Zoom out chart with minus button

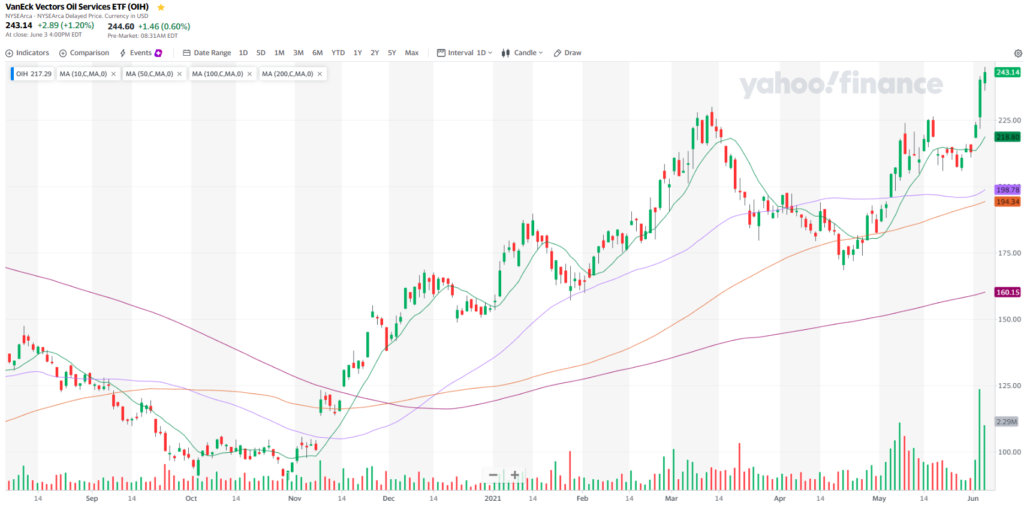pos(493,475)
